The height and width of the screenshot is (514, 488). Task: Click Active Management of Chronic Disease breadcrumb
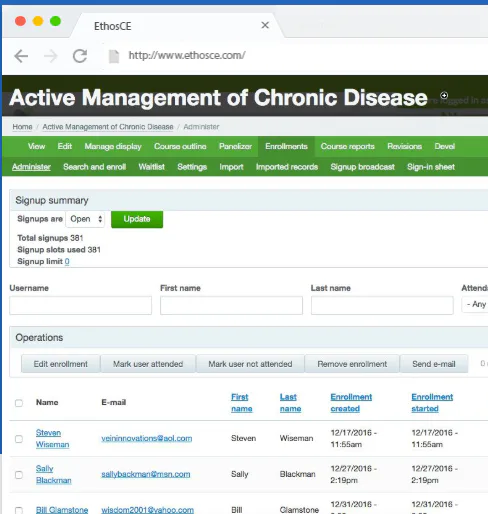[108, 127]
